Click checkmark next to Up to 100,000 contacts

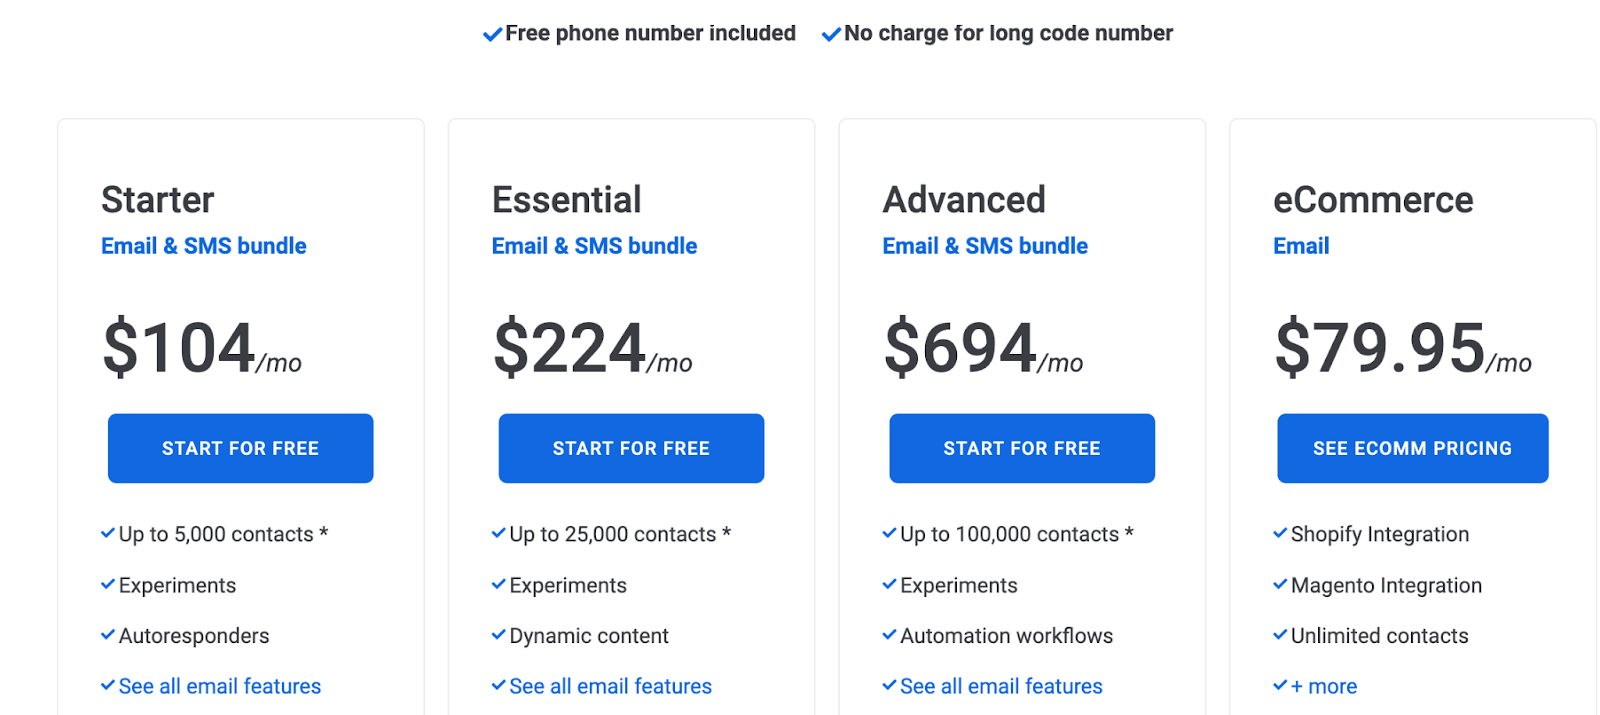(x=889, y=533)
